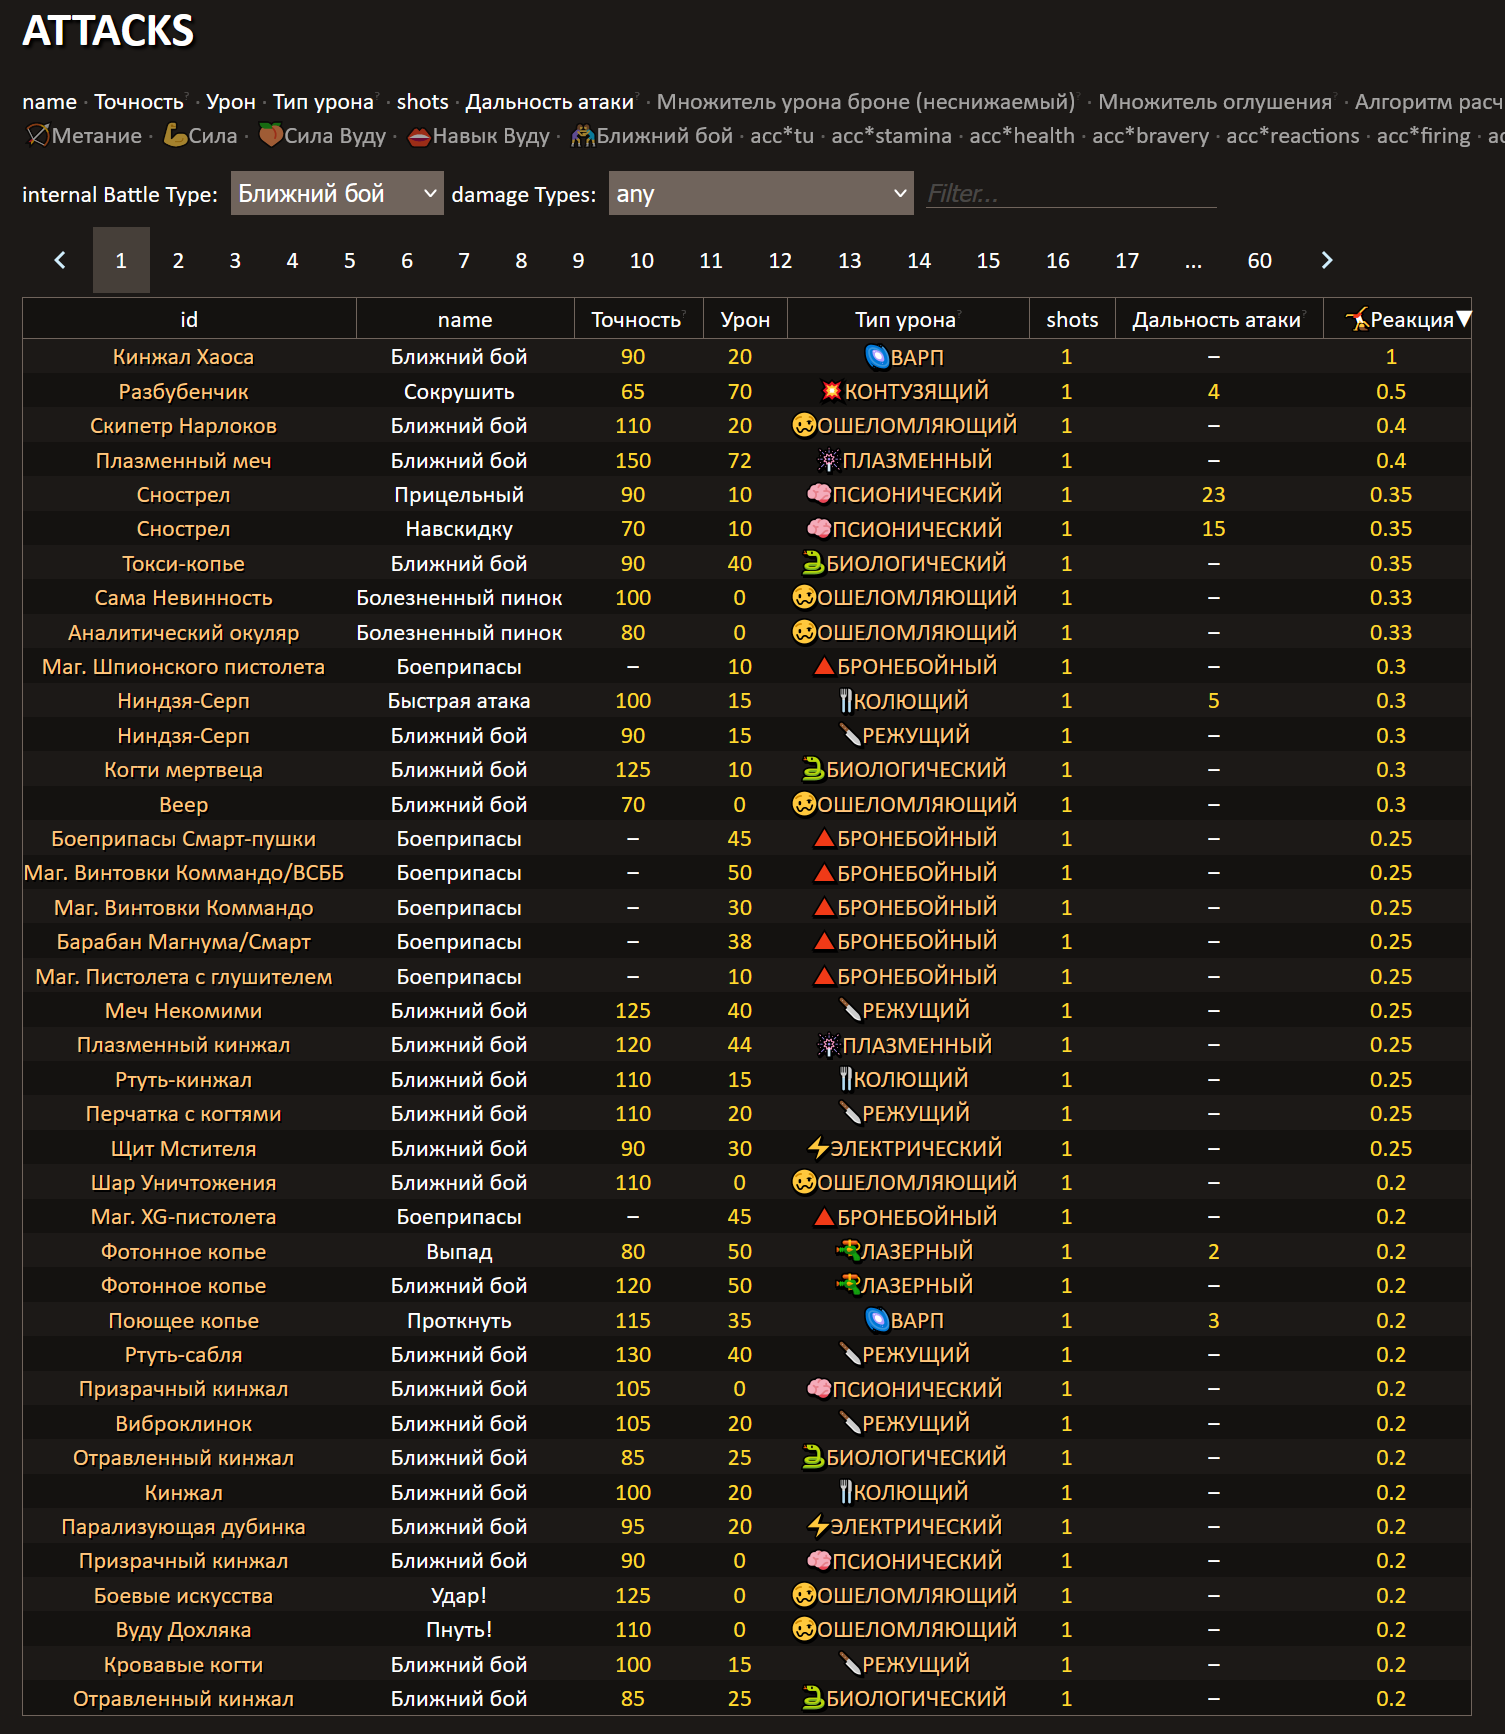The width and height of the screenshot is (1505, 1734).
Task: Click КОЛЮЩИЙ fork icon in Быстрая атака row
Action: 845,700
